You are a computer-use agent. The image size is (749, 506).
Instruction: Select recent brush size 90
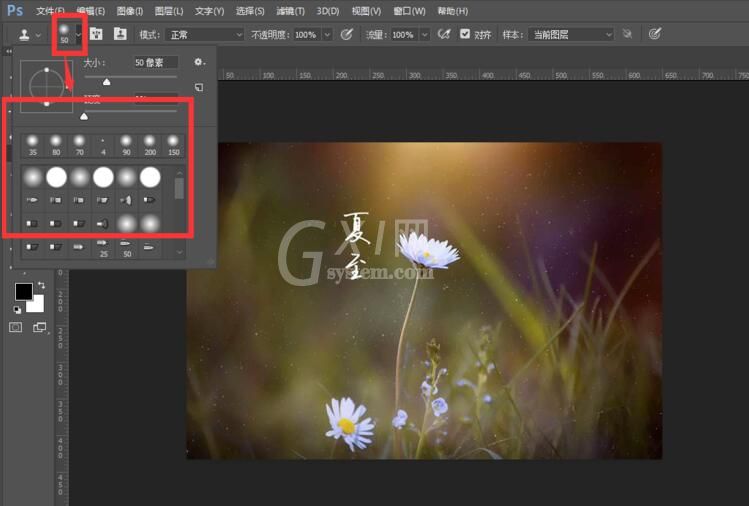[126, 145]
